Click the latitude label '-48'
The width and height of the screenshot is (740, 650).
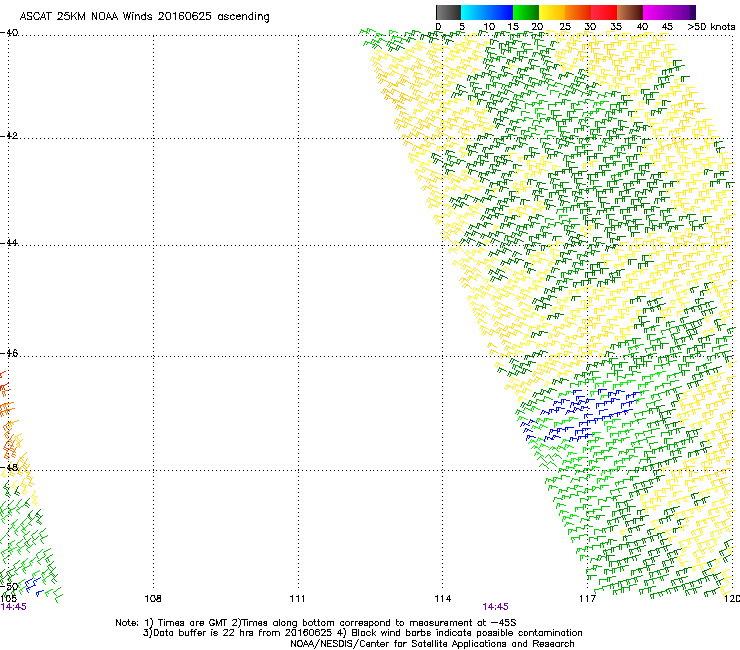pyautogui.click(x=9, y=467)
